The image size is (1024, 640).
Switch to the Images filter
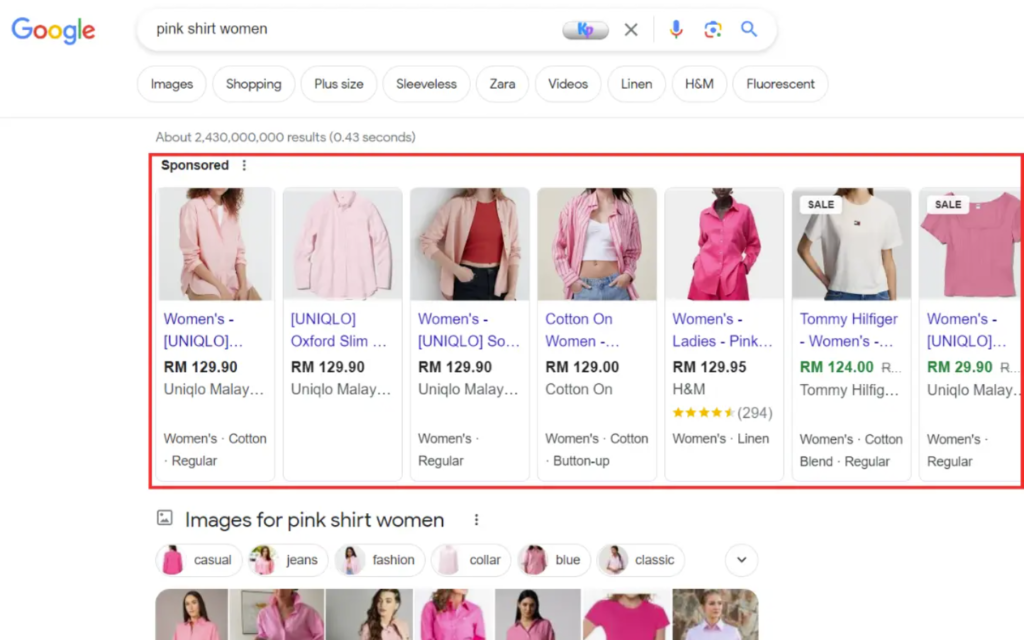tap(172, 84)
